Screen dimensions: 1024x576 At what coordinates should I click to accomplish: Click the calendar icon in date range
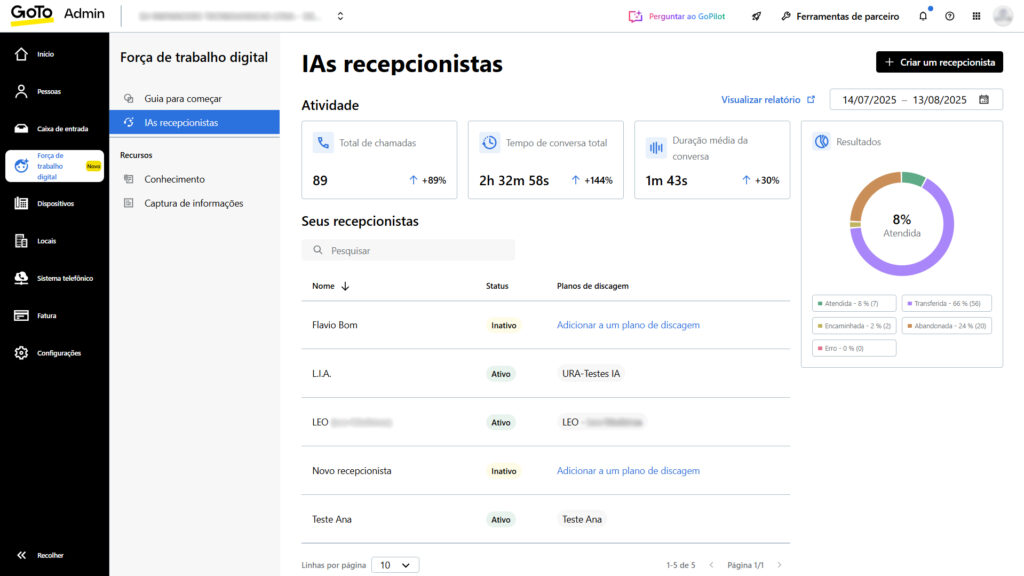pyautogui.click(x=984, y=100)
